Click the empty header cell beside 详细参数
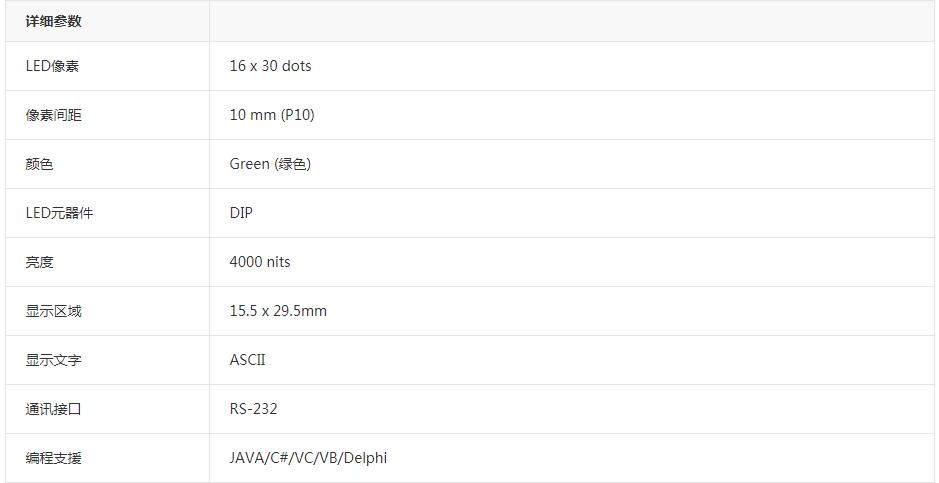Image resolution: width=939 pixels, height=483 pixels. tap(570, 21)
